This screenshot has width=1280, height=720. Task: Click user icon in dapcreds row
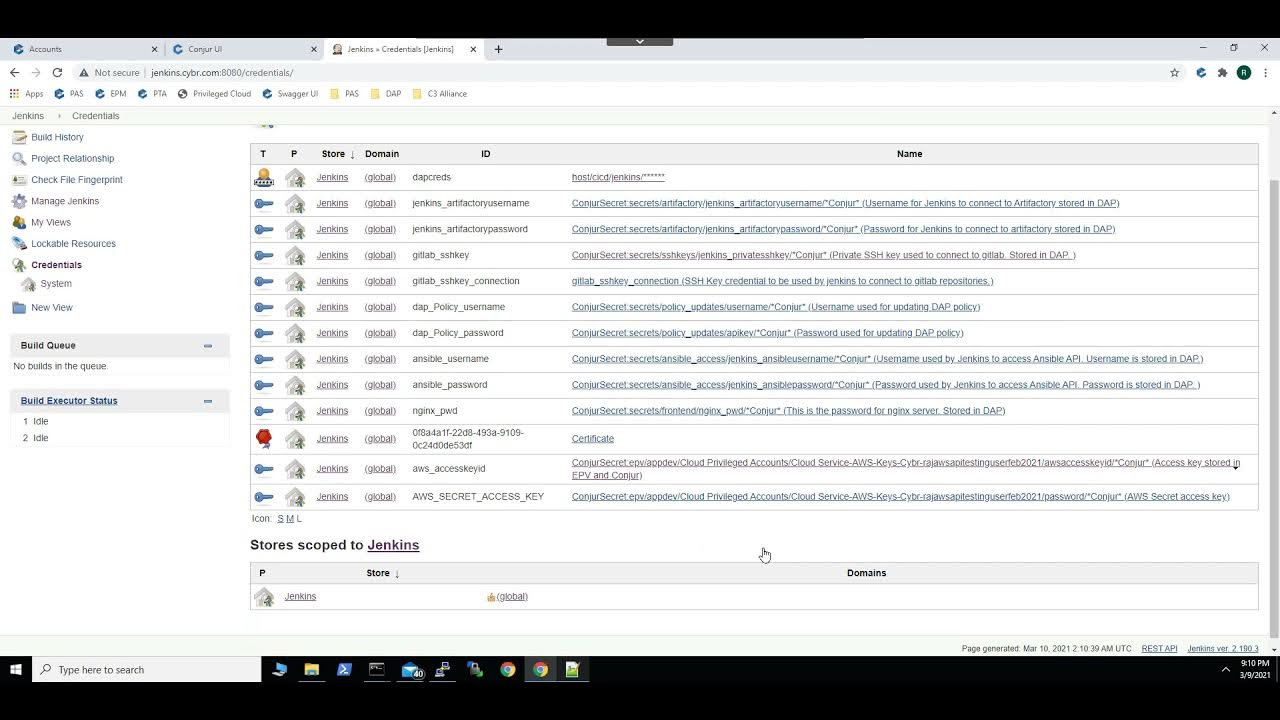(x=264, y=177)
